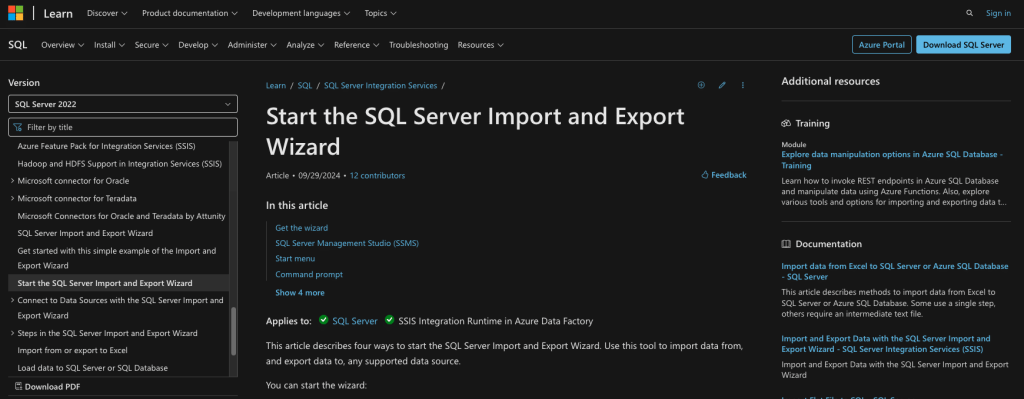The image size is (1024, 399).
Task: Click Download PDF at sidebar bottom
Action: pyautogui.click(x=48, y=387)
